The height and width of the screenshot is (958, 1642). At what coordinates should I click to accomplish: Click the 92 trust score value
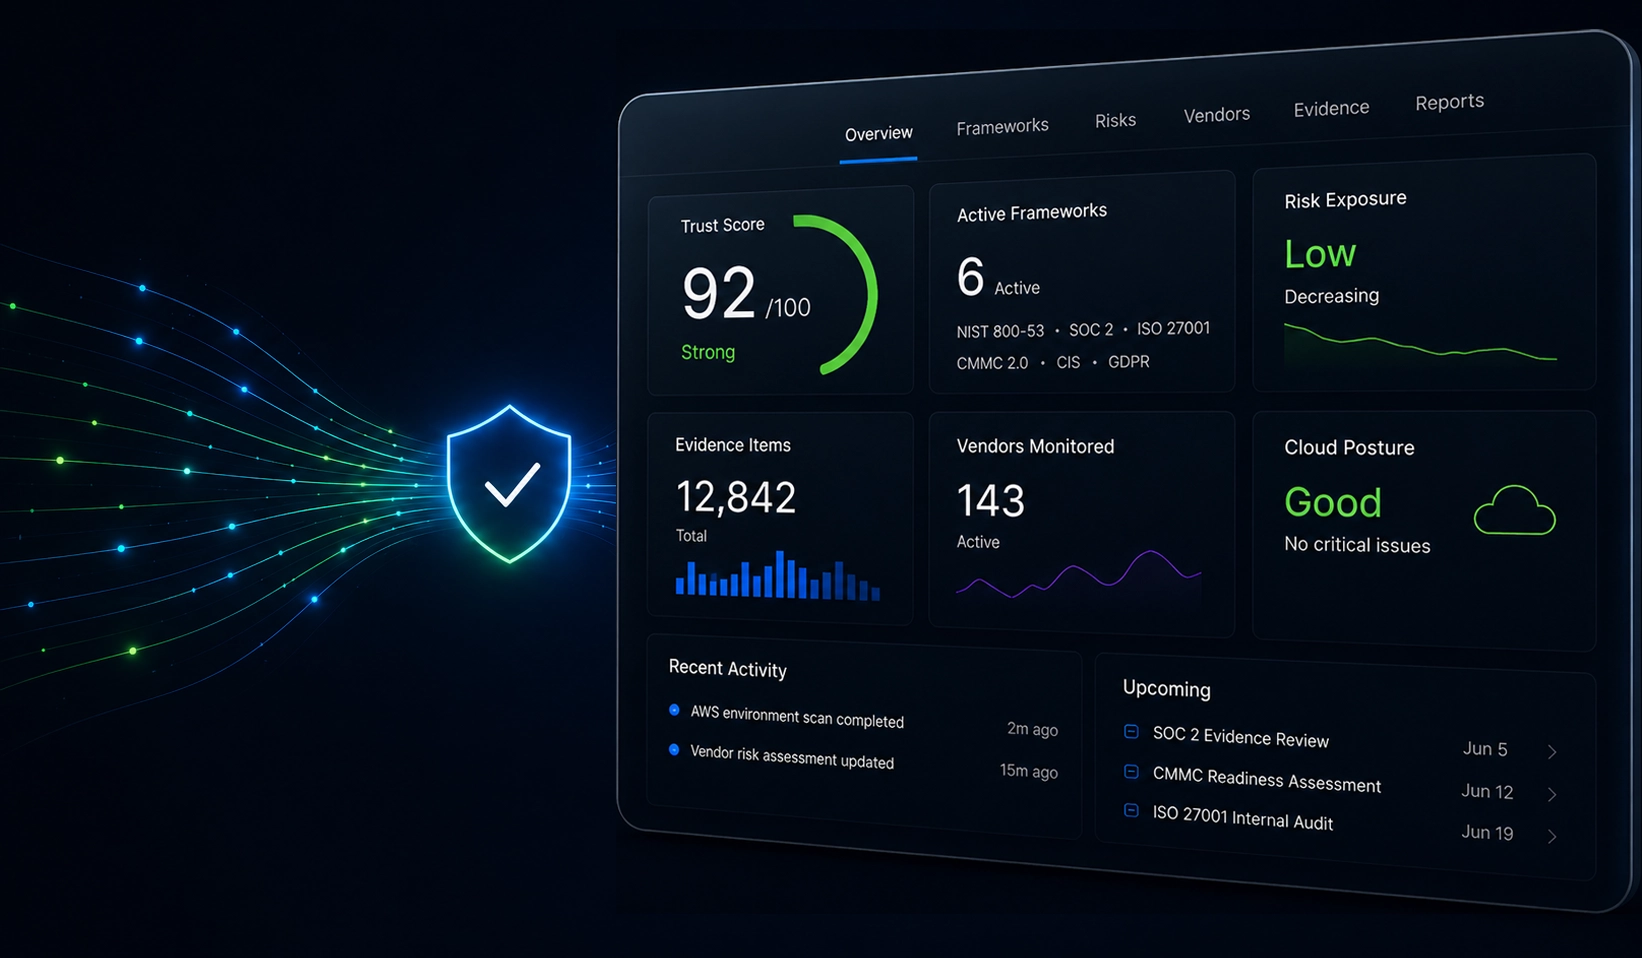tap(718, 294)
